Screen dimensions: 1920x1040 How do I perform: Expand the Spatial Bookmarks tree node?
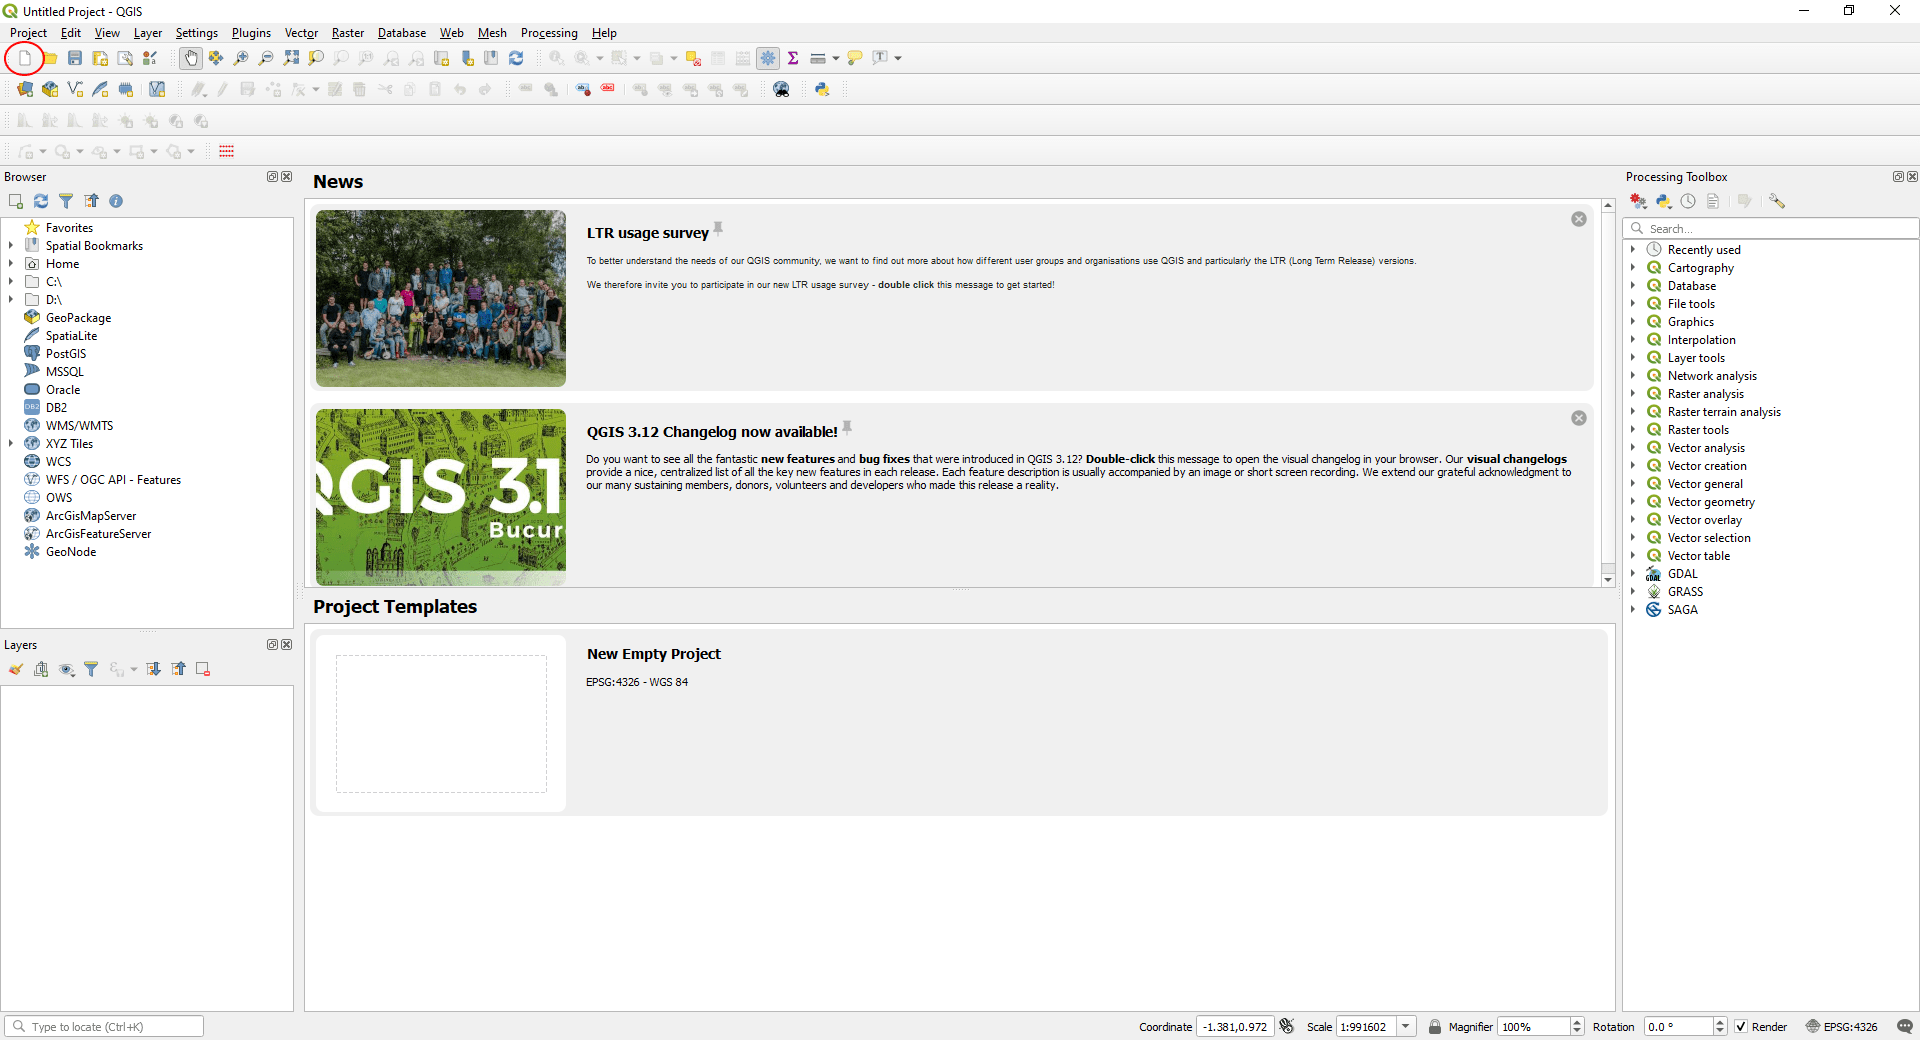click(11, 246)
